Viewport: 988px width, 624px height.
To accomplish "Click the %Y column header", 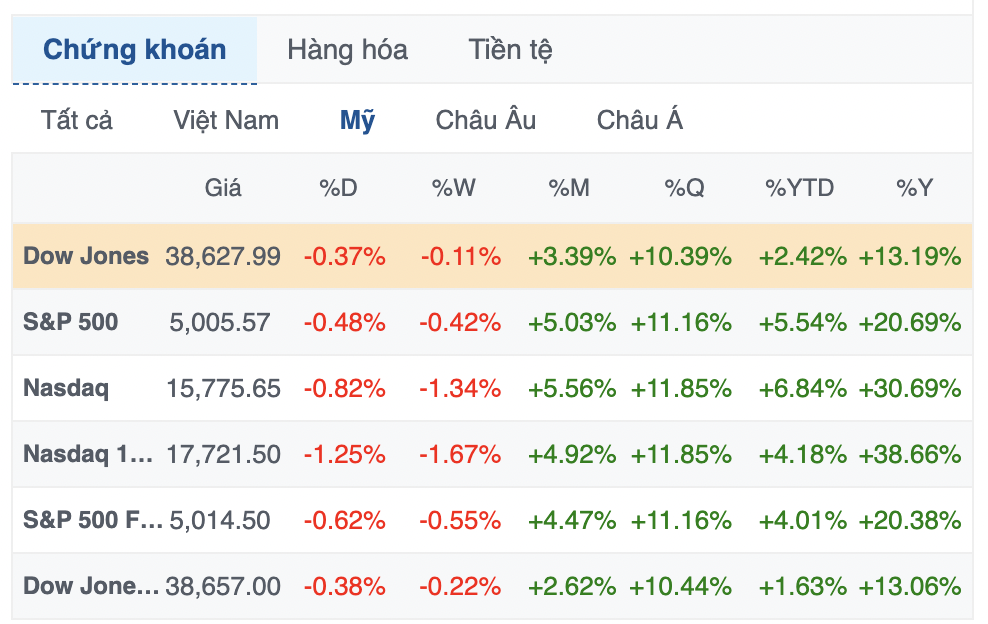I will coord(914,187).
